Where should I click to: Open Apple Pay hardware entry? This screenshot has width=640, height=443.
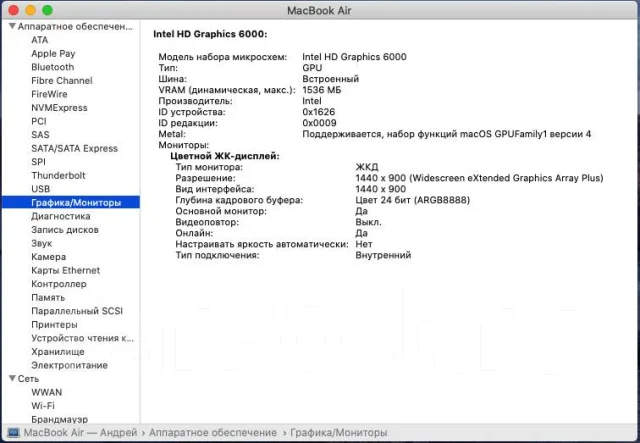(x=53, y=53)
